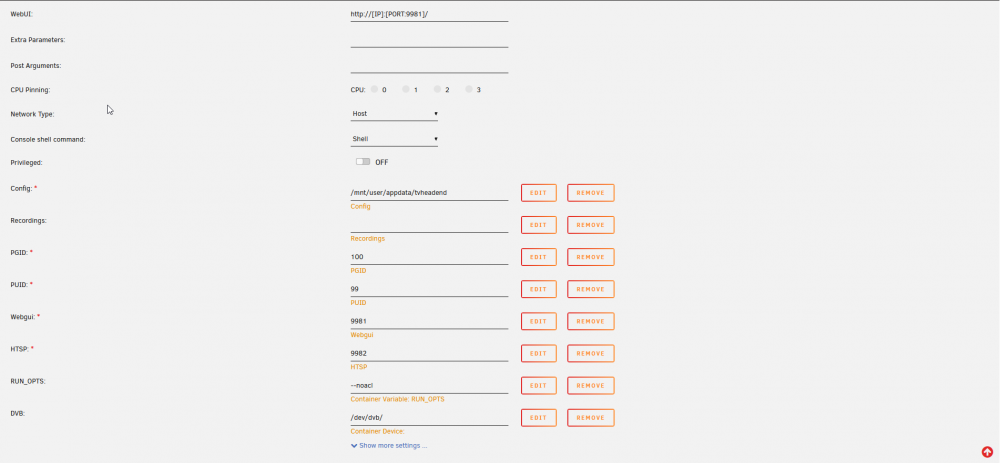Select CPU 3 pinning checkbox
Image resolution: width=1000 pixels, height=463 pixels.
469,89
